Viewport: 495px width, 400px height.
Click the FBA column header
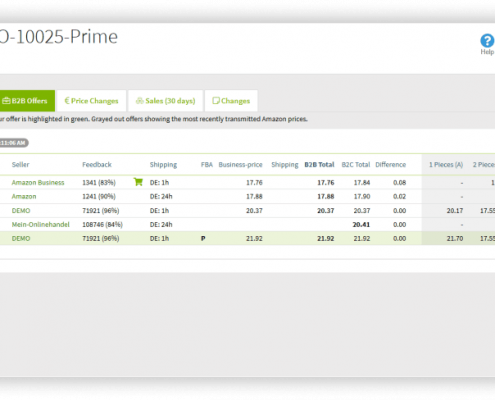[x=207, y=165]
